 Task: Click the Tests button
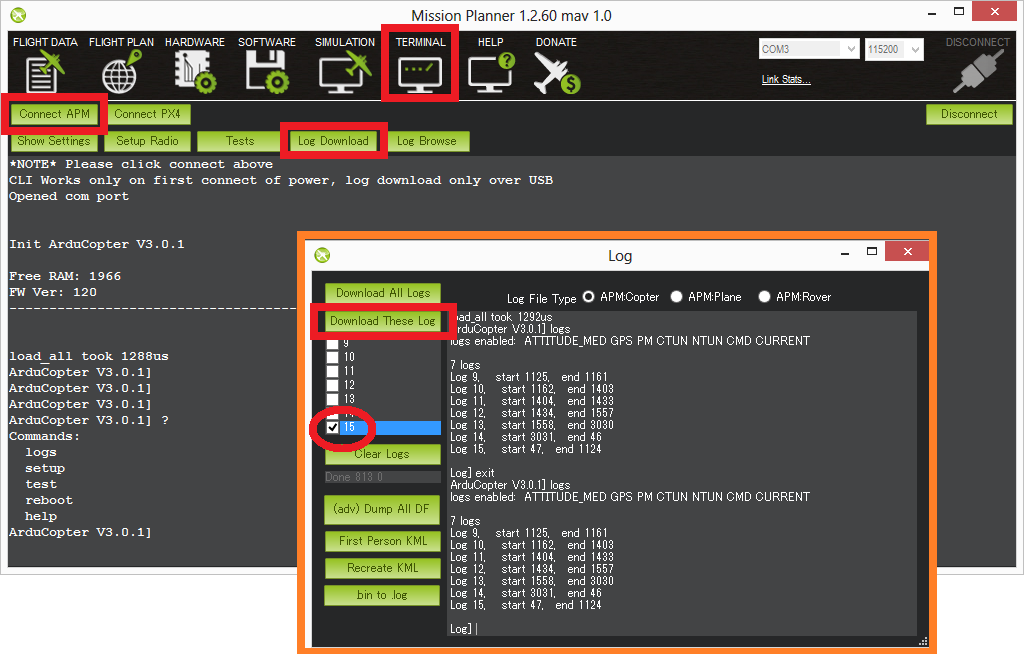click(x=240, y=141)
